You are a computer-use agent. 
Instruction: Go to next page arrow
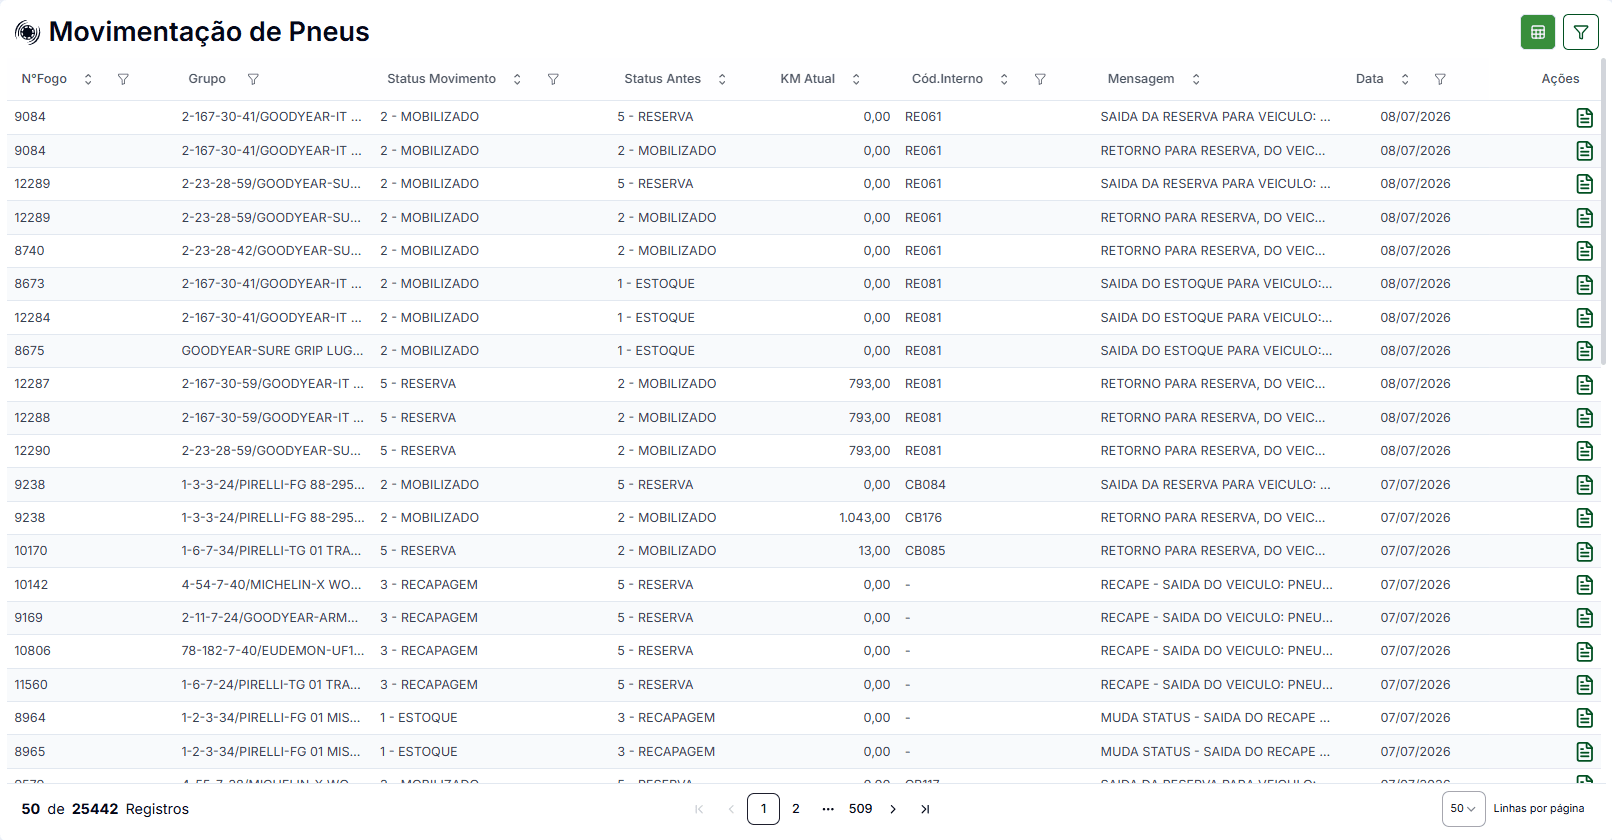point(893,809)
